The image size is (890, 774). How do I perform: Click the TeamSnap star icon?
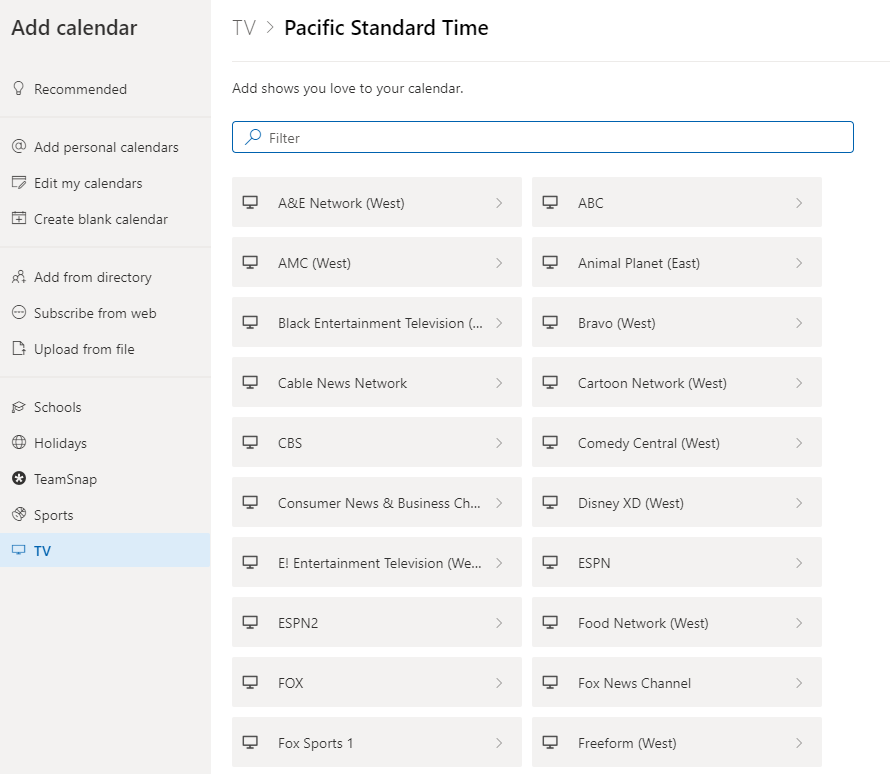point(18,479)
